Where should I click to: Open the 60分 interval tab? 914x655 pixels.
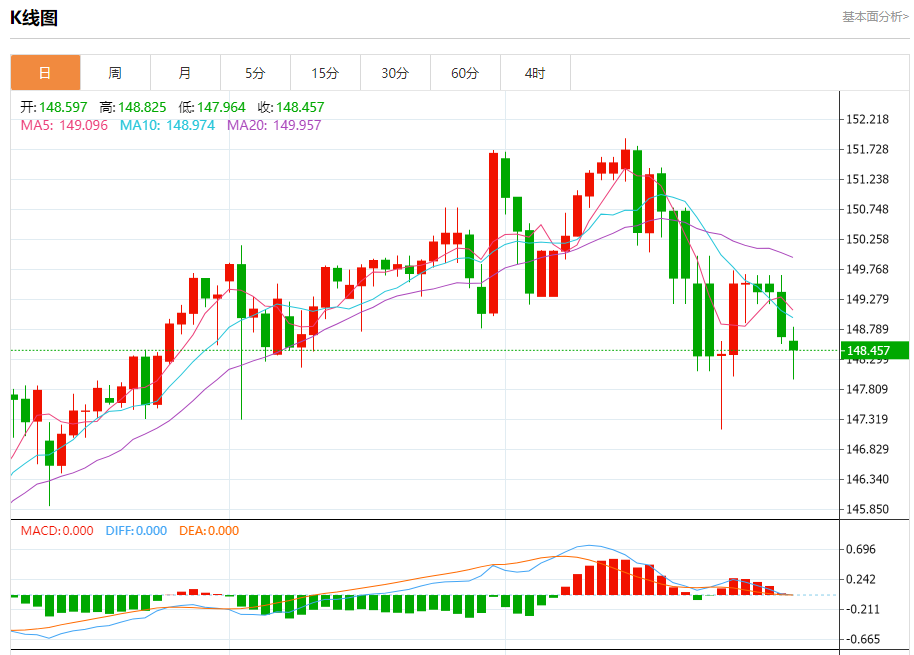pyautogui.click(x=465, y=73)
